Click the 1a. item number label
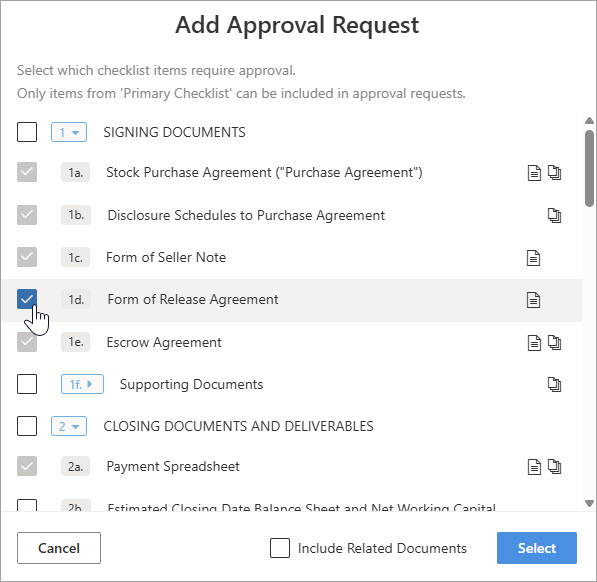Image resolution: width=597 pixels, height=582 pixels. click(x=75, y=173)
